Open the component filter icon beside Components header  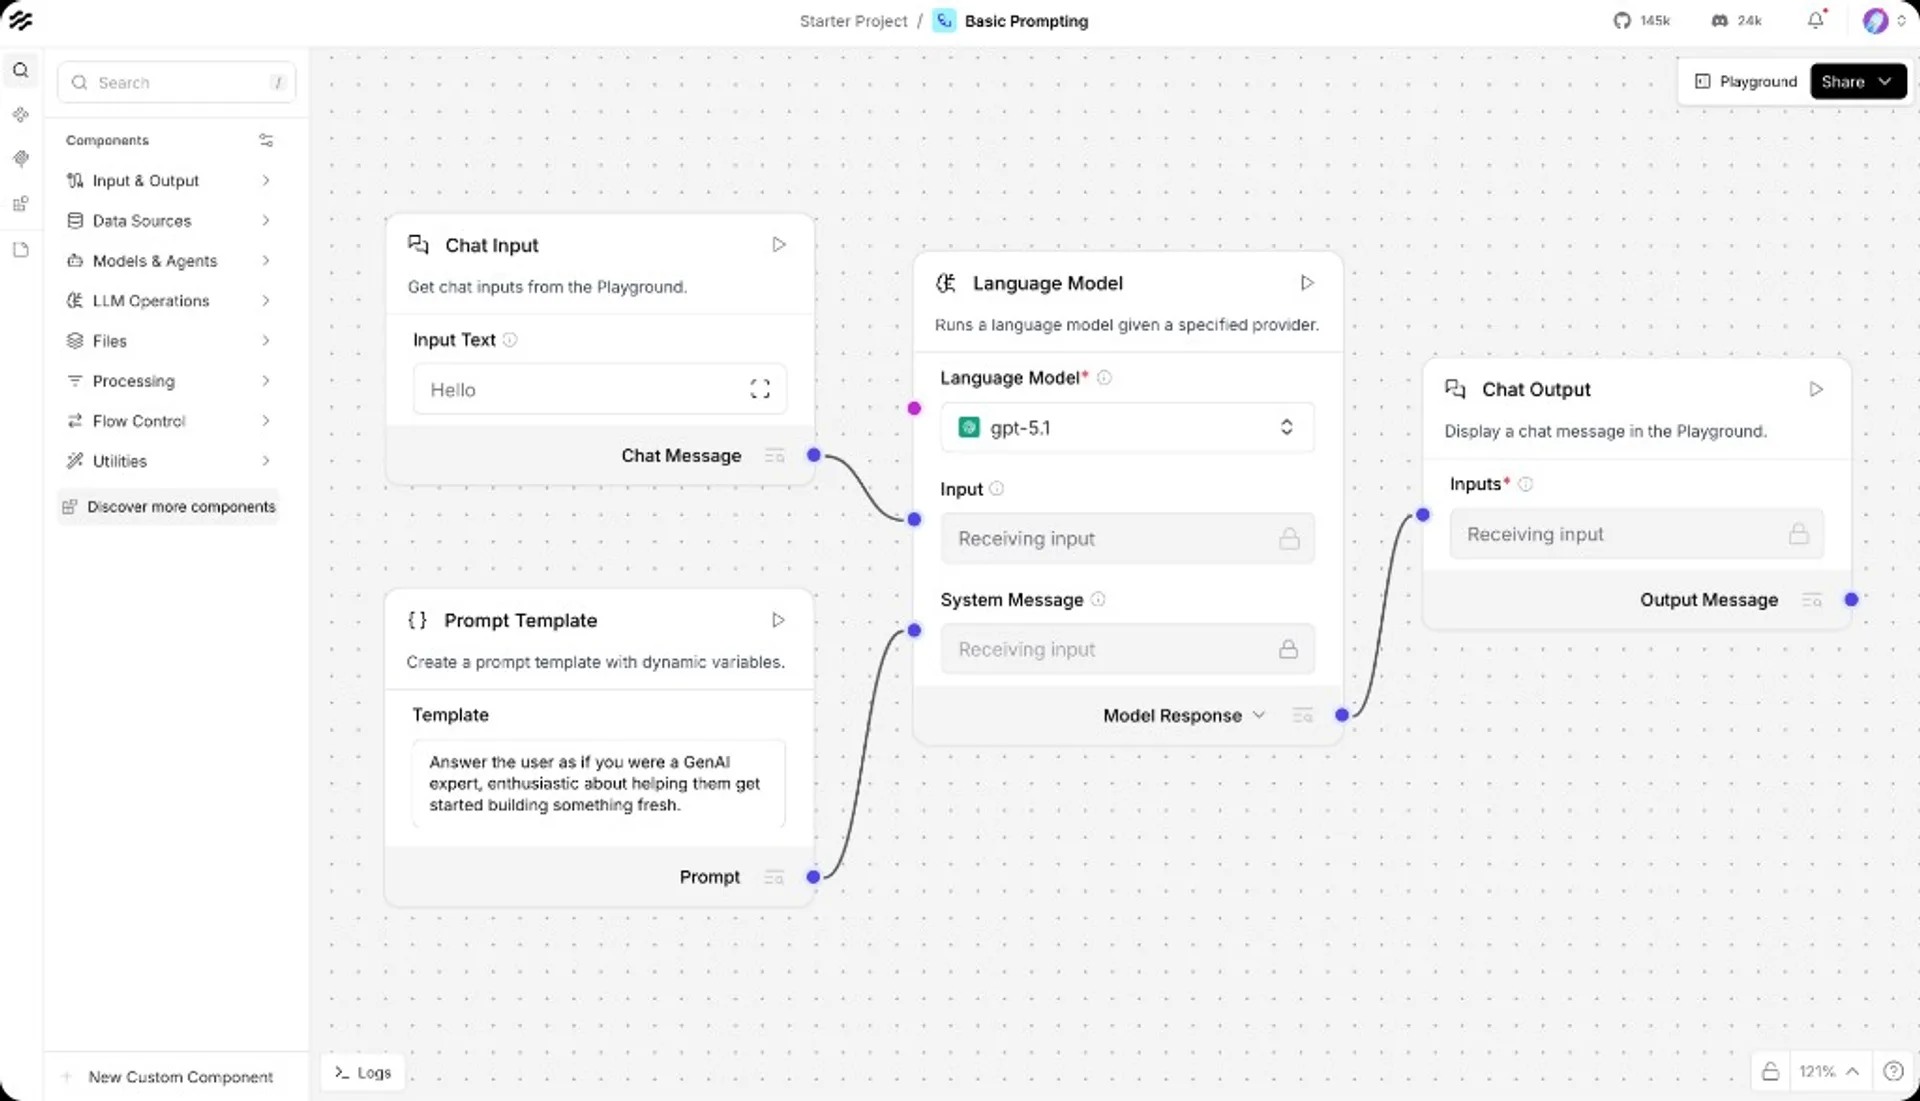coord(266,140)
